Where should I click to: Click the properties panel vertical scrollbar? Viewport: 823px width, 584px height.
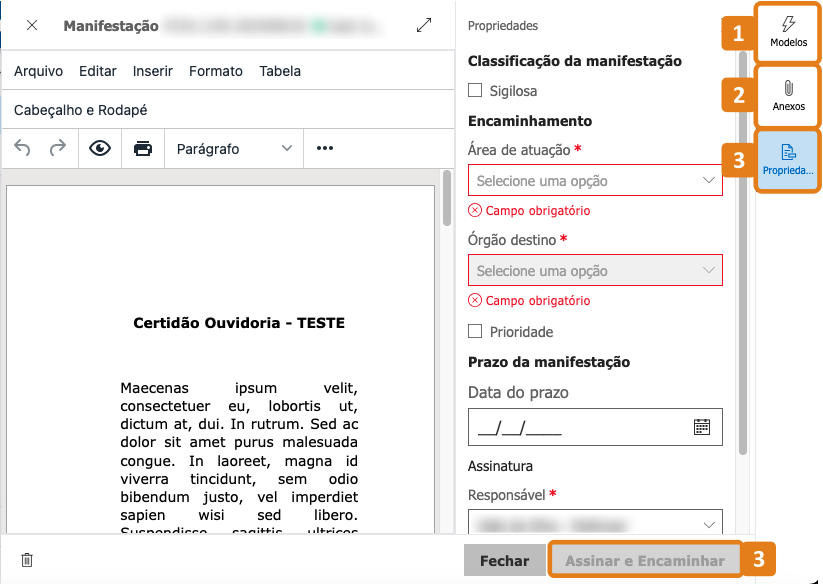(x=743, y=253)
